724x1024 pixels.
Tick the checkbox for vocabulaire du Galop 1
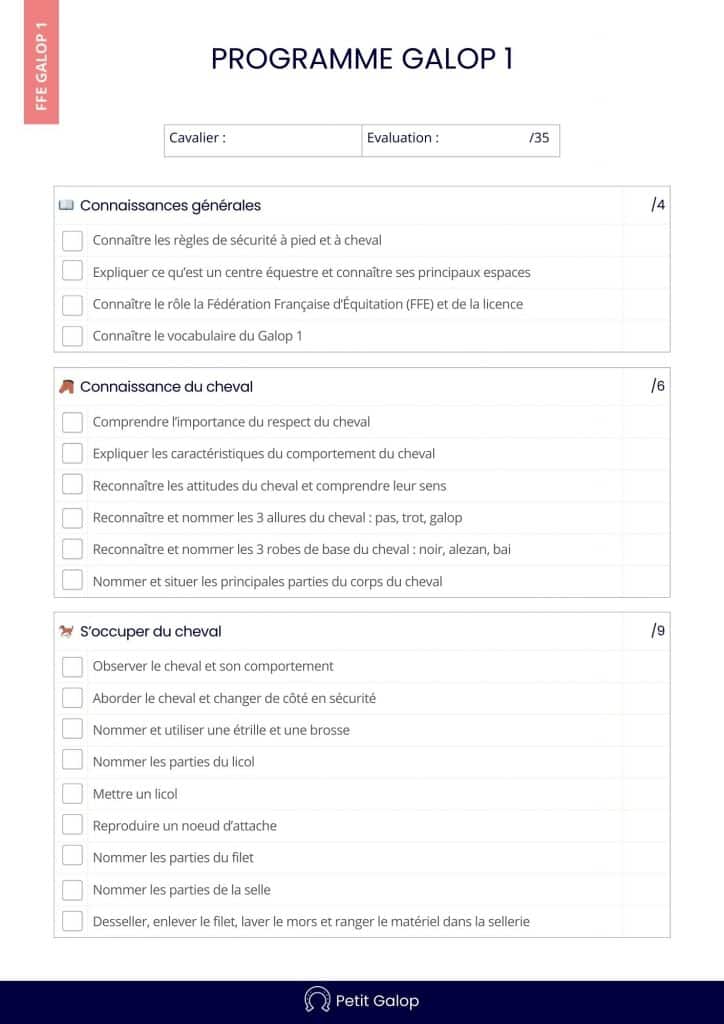(x=72, y=336)
